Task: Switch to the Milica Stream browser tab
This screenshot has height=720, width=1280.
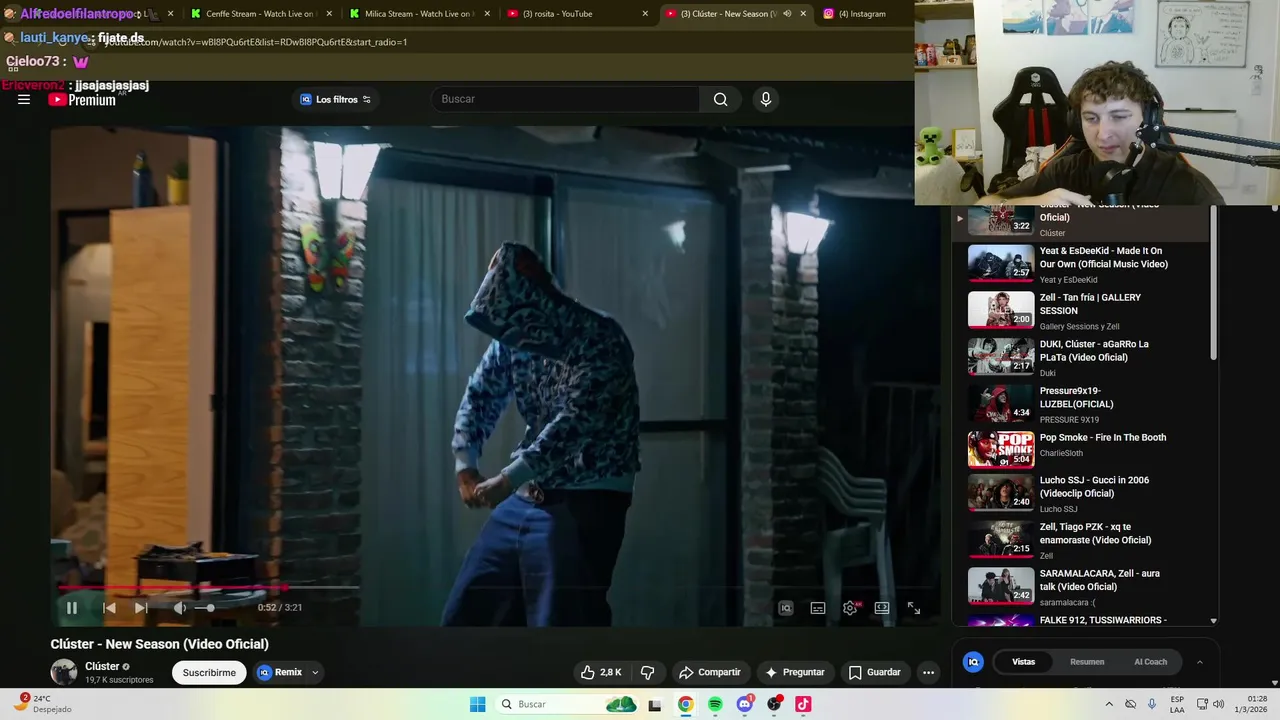Action: [x=418, y=14]
